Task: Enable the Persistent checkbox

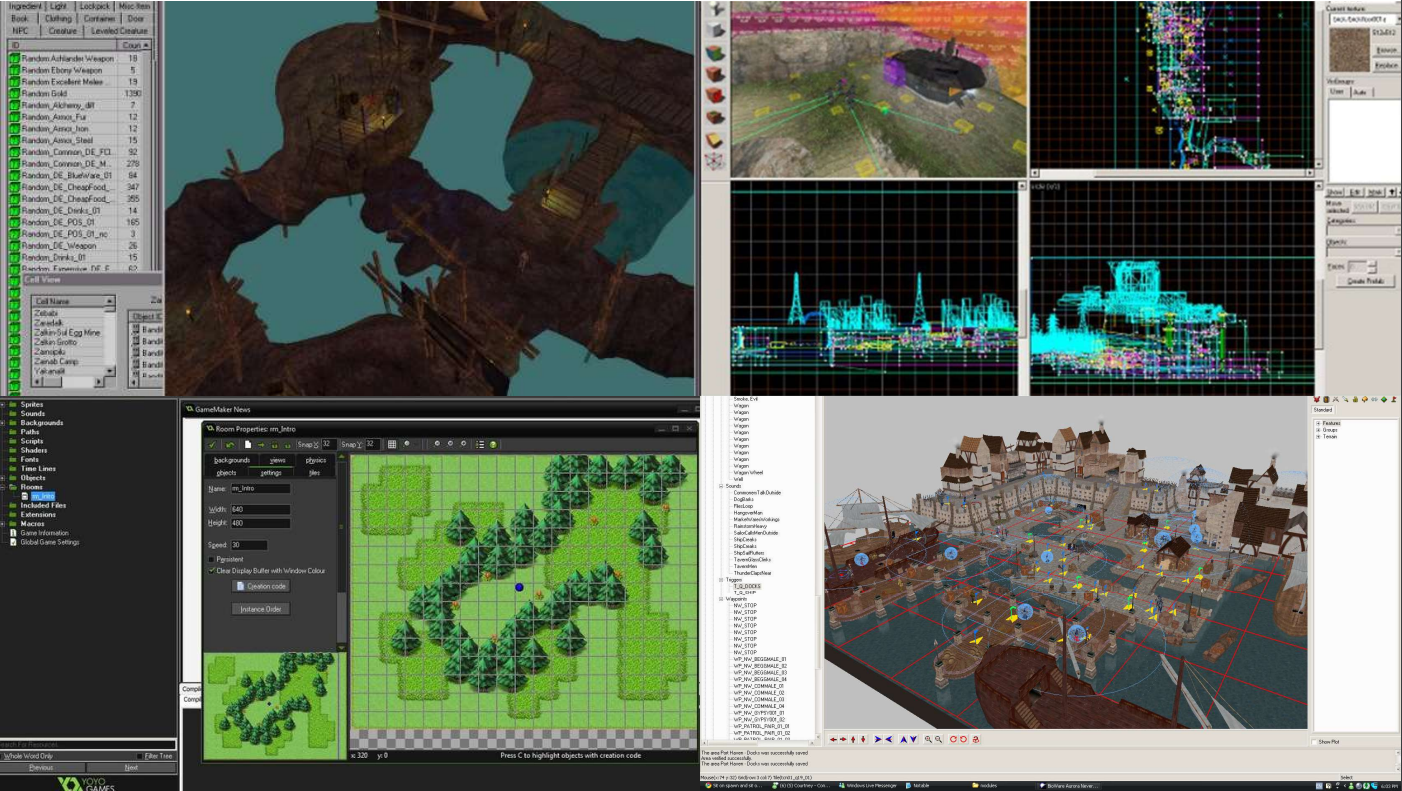Action: 211,559
